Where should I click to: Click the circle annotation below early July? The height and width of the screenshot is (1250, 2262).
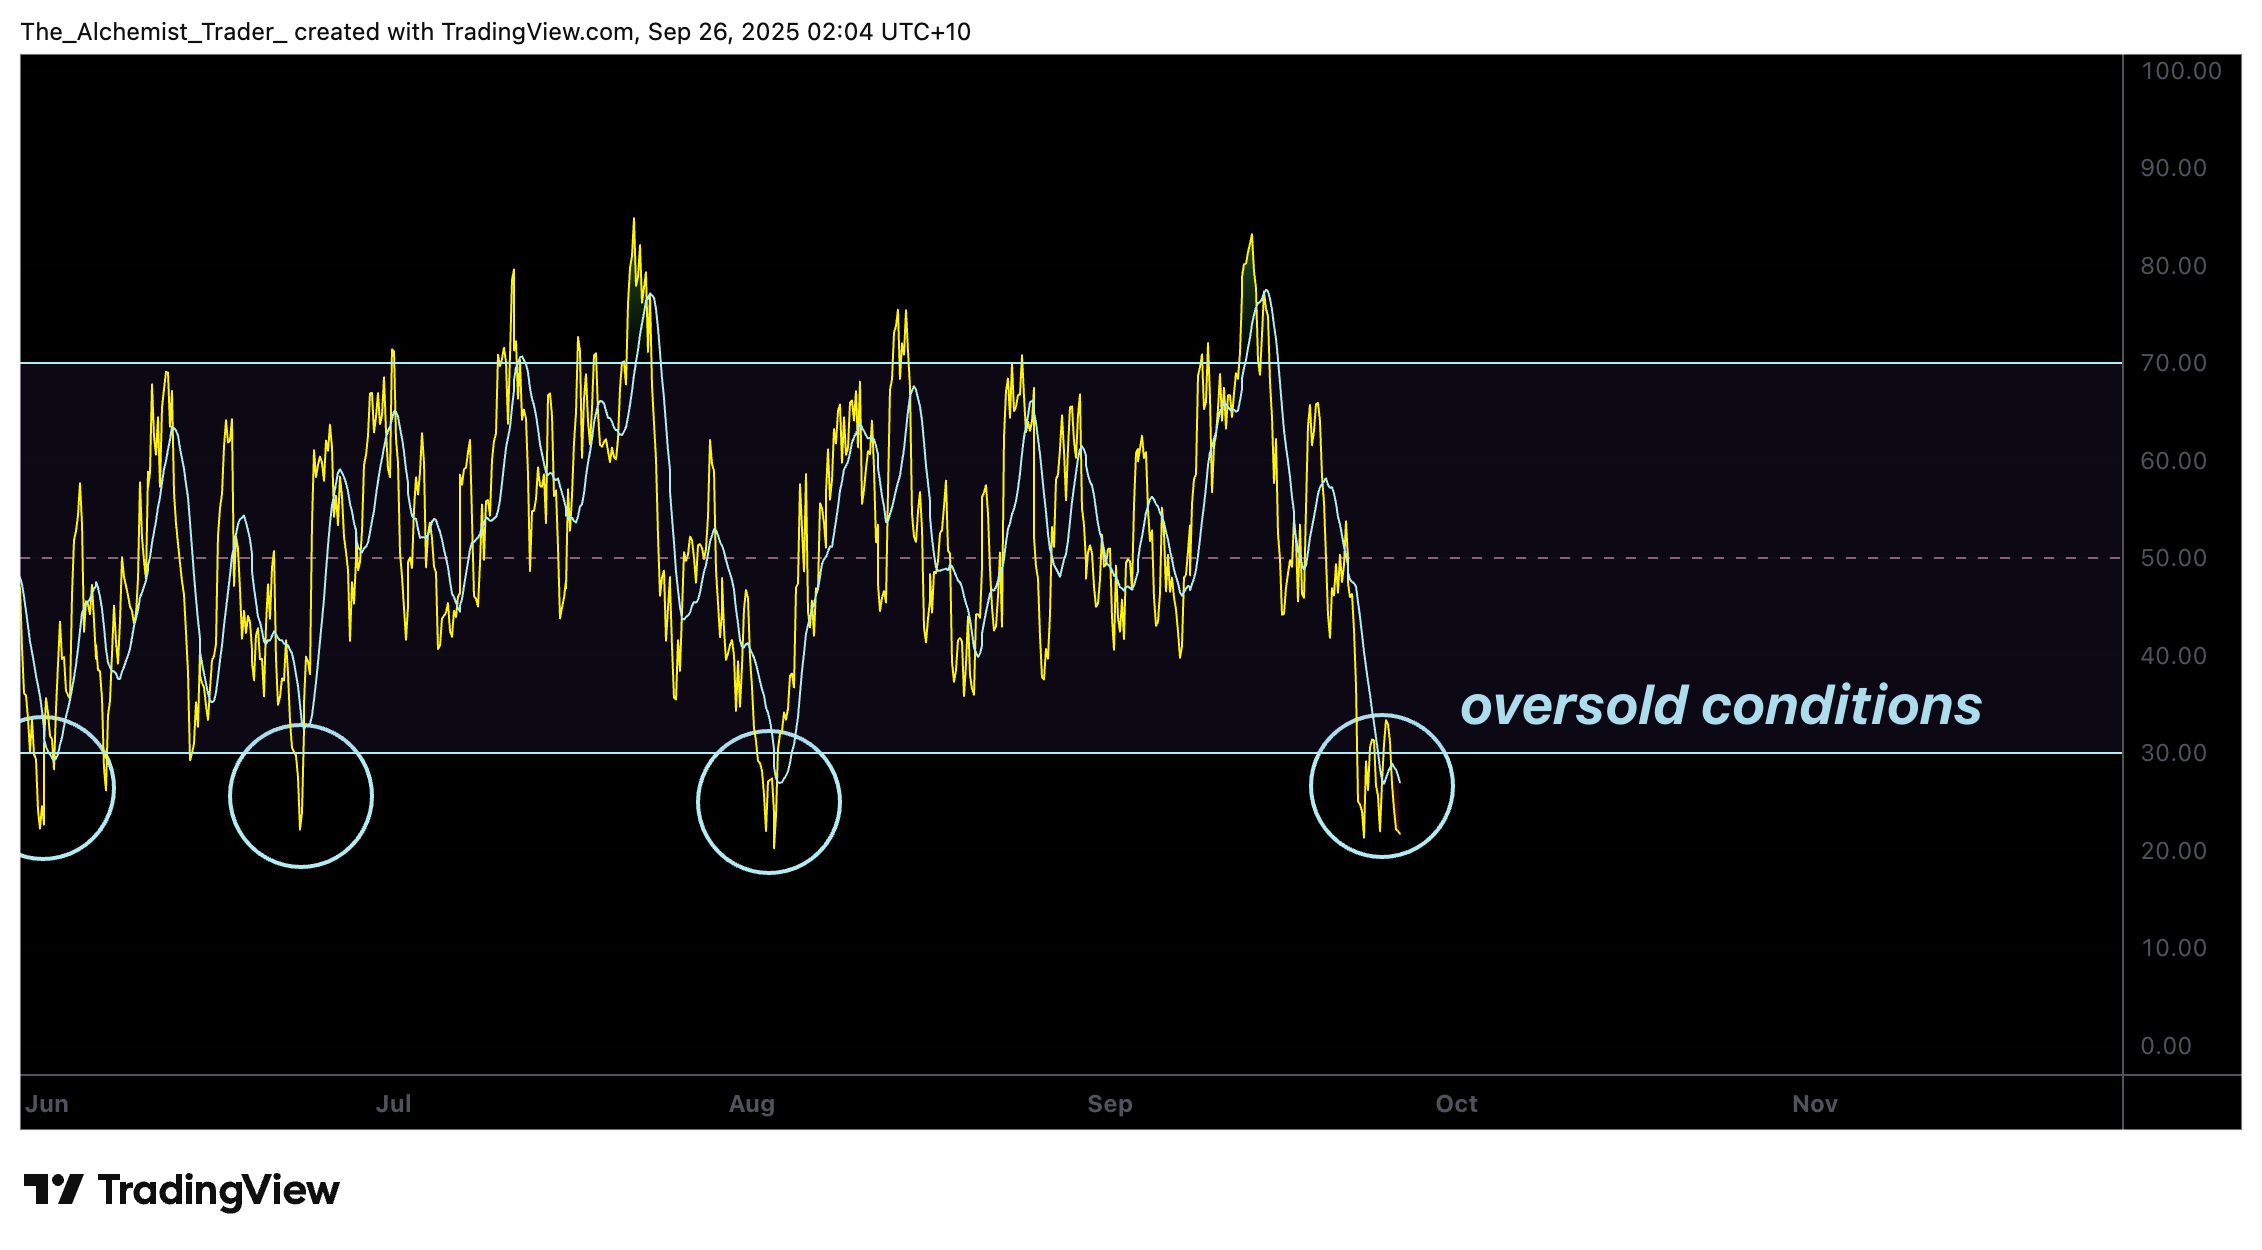(x=300, y=795)
